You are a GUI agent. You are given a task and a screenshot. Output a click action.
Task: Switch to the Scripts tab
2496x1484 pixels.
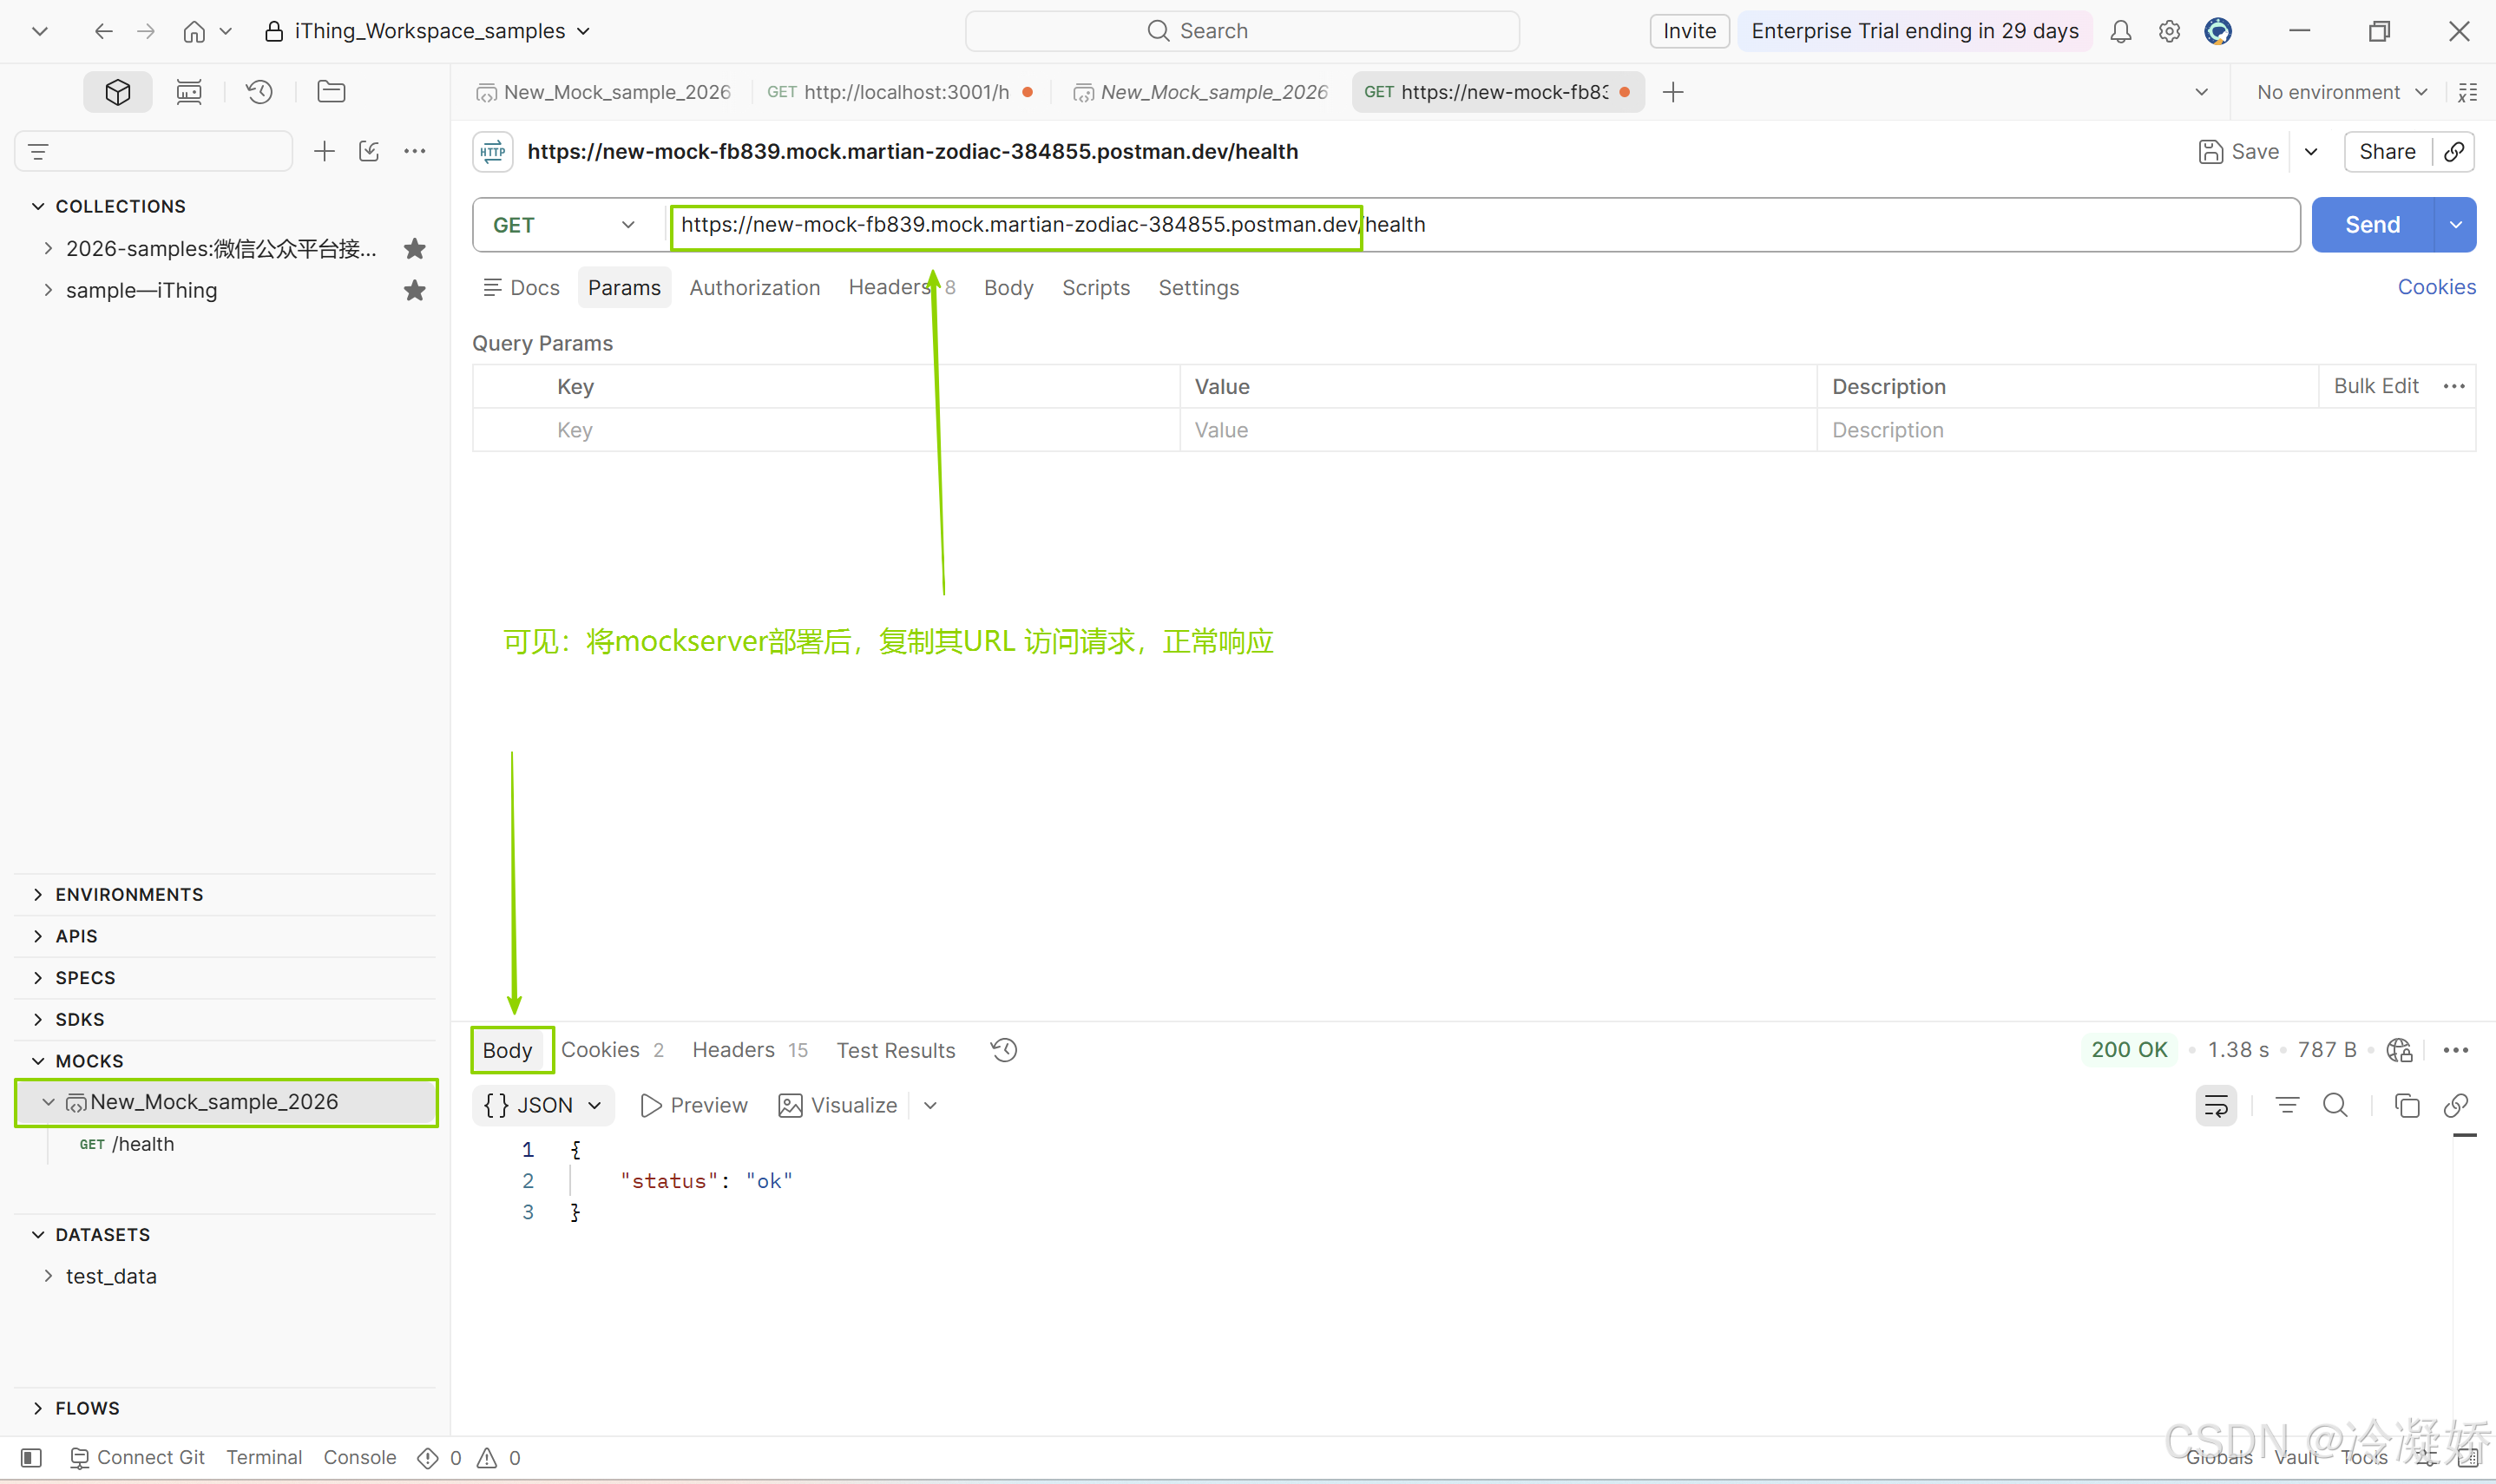(x=1095, y=288)
